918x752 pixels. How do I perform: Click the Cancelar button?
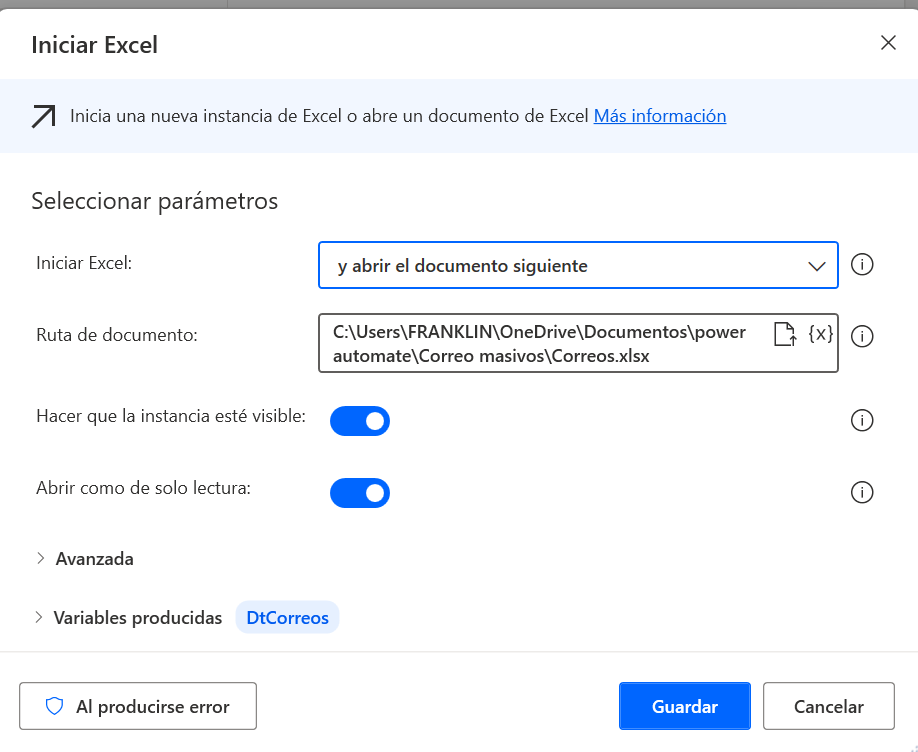click(x=828, y=706)
